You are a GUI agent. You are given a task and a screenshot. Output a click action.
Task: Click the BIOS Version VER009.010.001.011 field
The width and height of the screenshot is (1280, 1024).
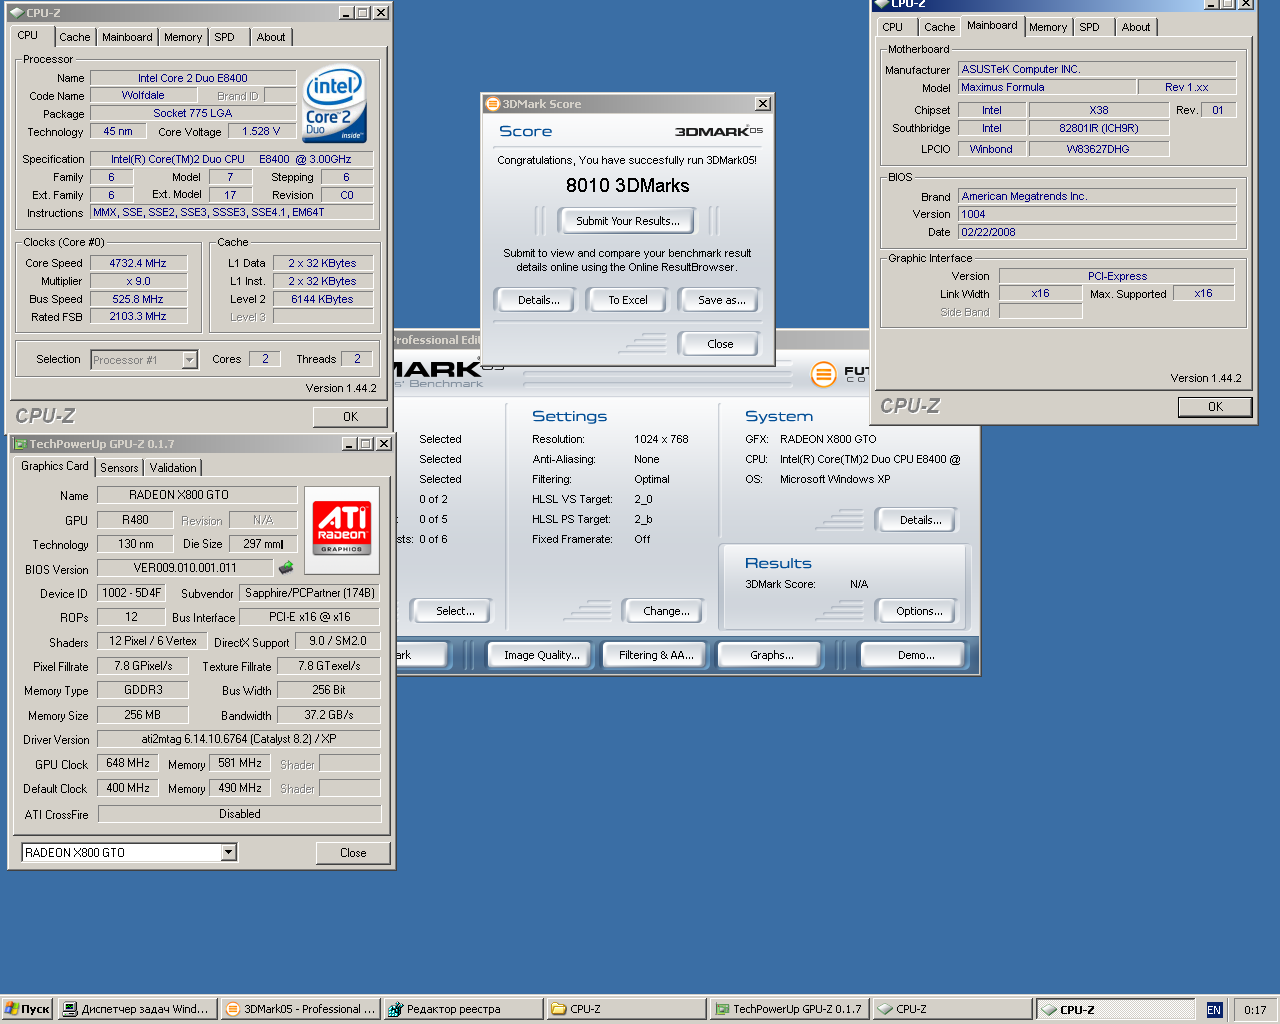185,568
